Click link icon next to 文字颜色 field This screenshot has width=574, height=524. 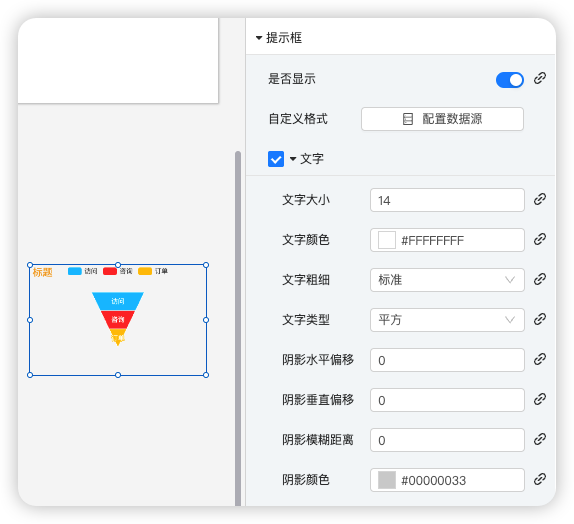(x=540, y=239)
